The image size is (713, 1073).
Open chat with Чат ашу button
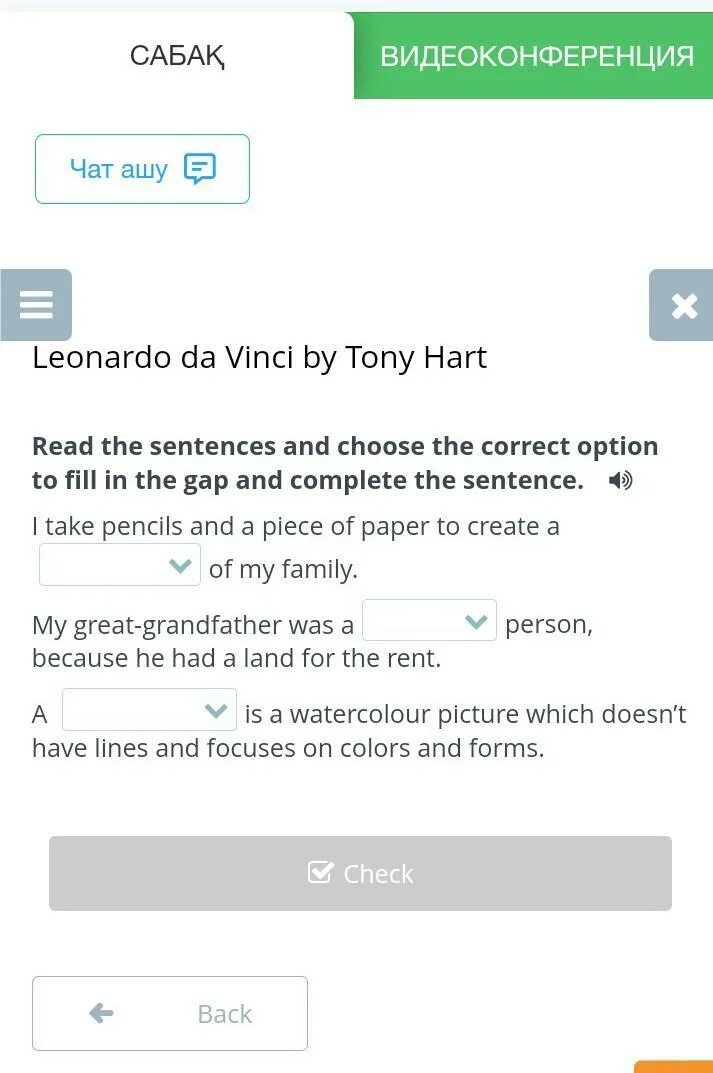(x=142, y=169)
